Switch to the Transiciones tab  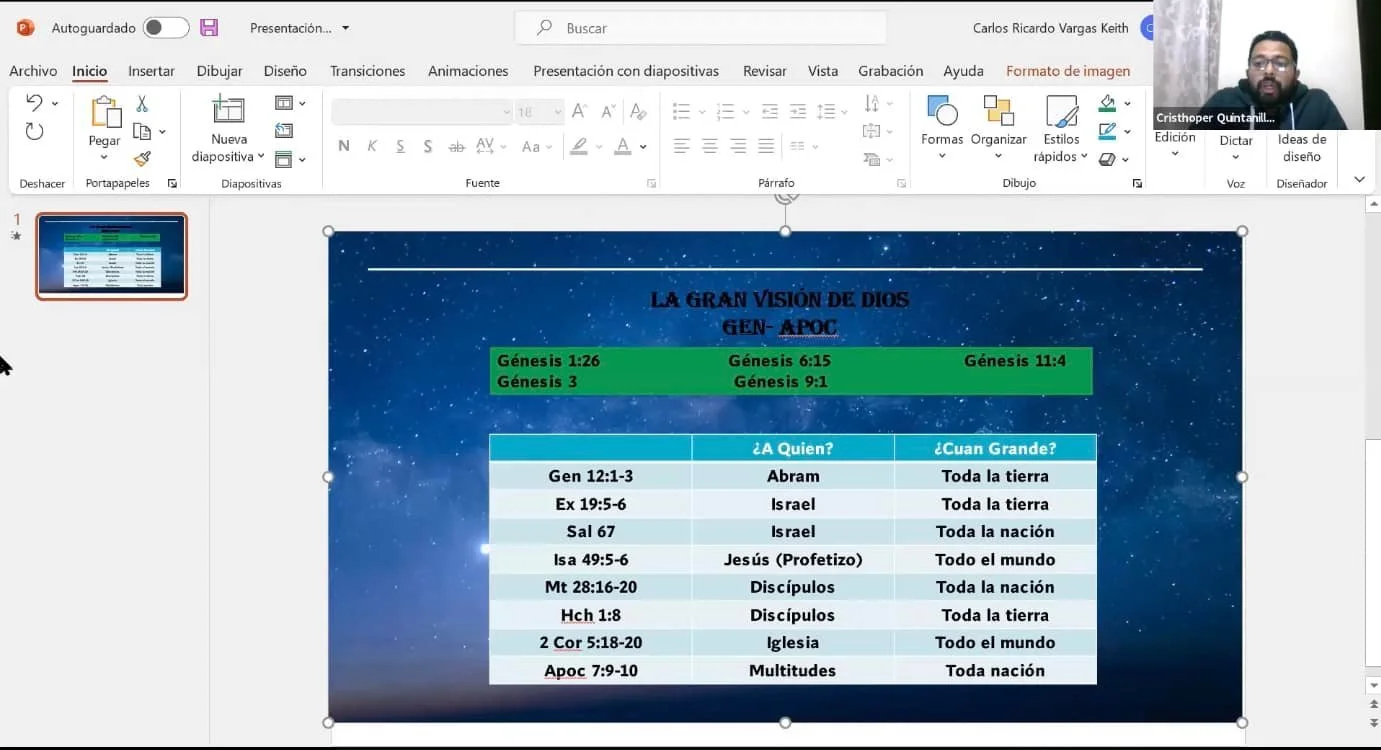click(x=368, y=71)
